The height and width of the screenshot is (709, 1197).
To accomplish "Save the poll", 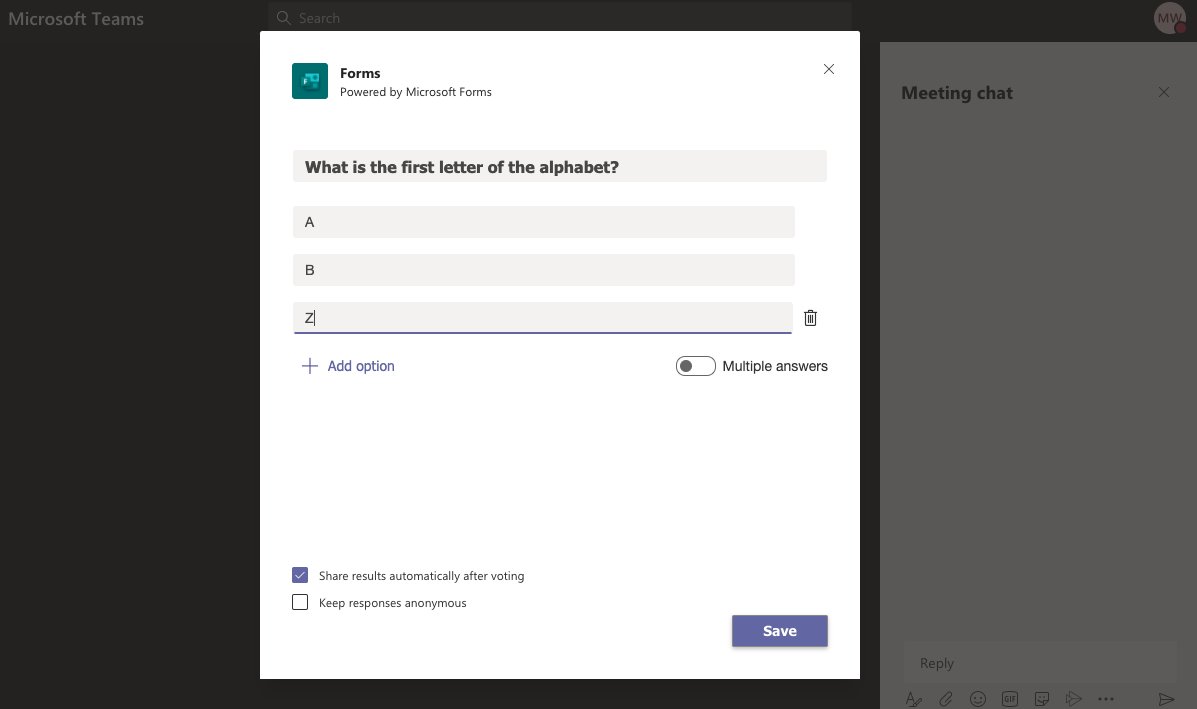I will pos(779,630).
